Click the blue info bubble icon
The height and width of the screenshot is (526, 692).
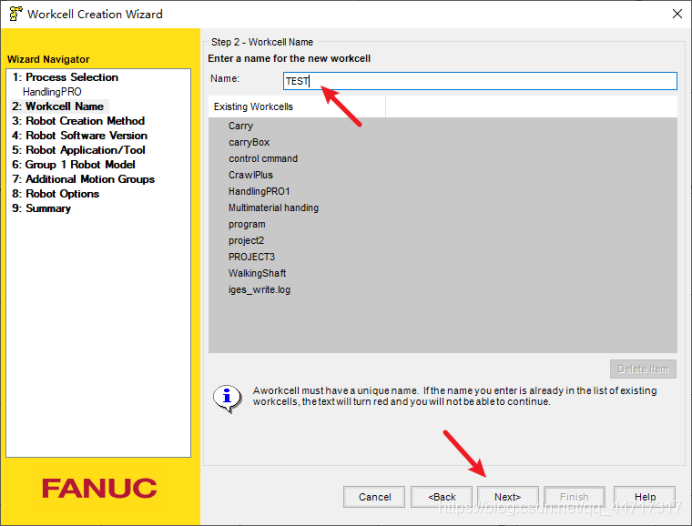(x=227, y=398)
